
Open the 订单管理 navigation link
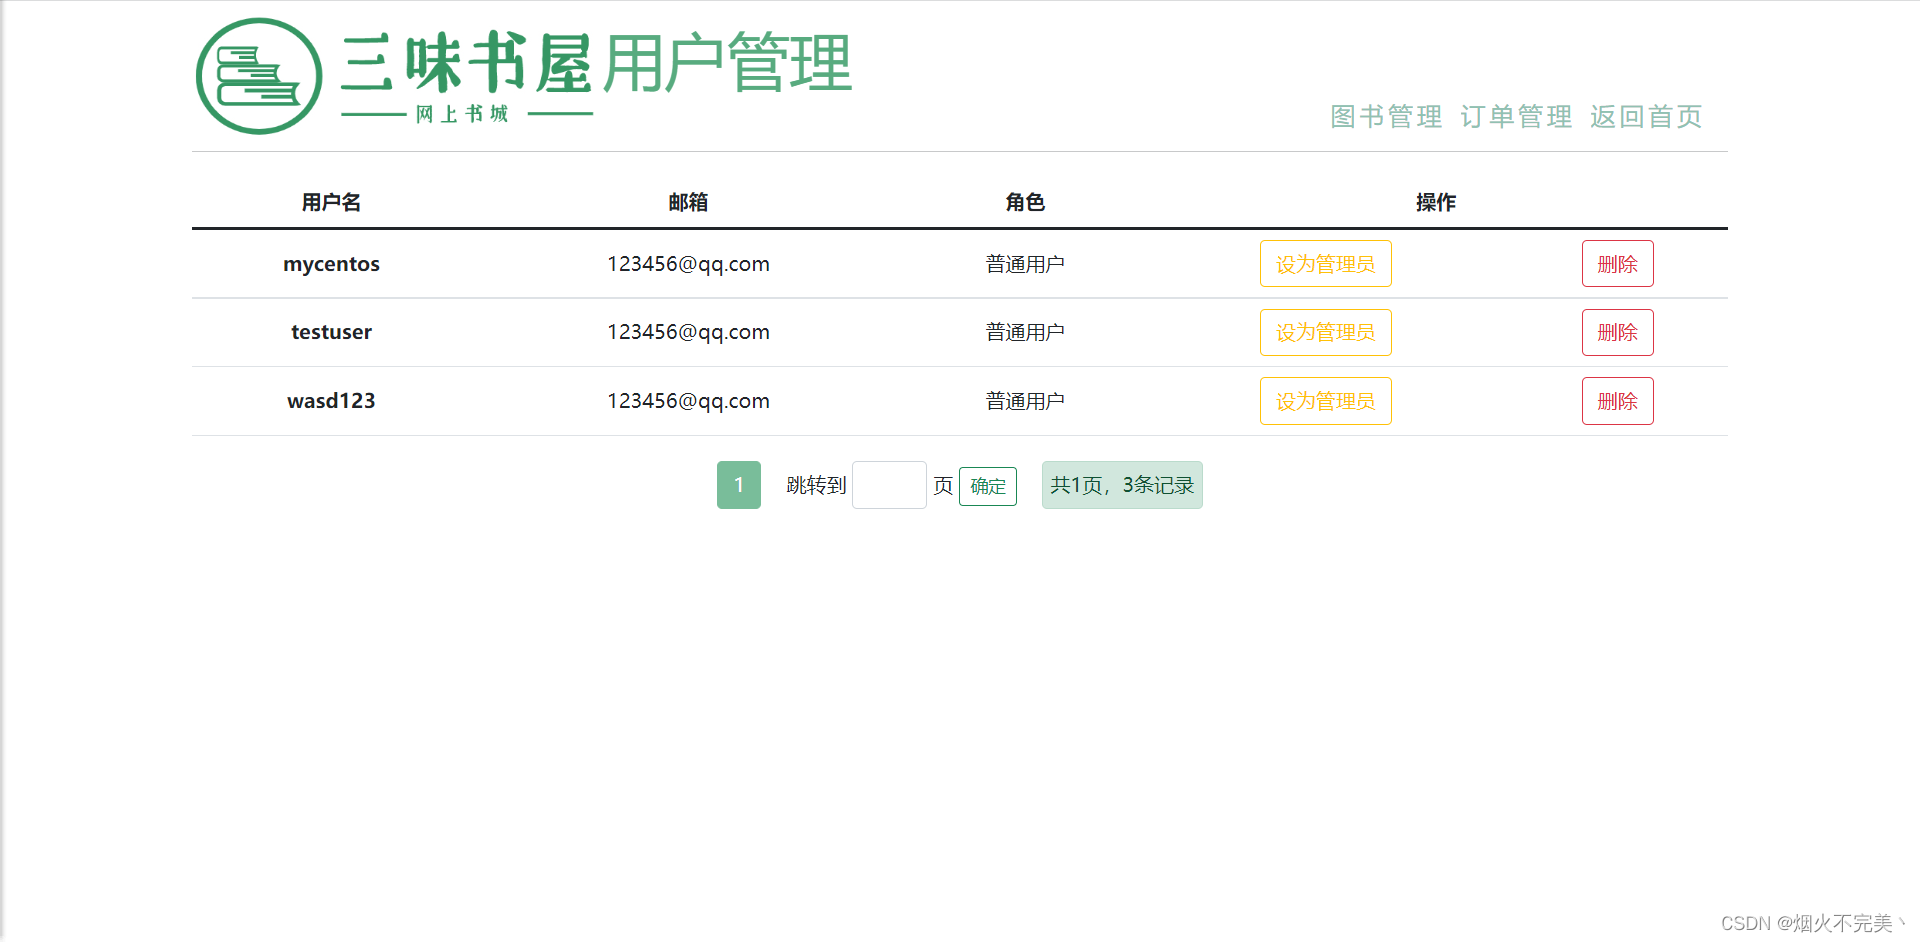[1516, 117]
